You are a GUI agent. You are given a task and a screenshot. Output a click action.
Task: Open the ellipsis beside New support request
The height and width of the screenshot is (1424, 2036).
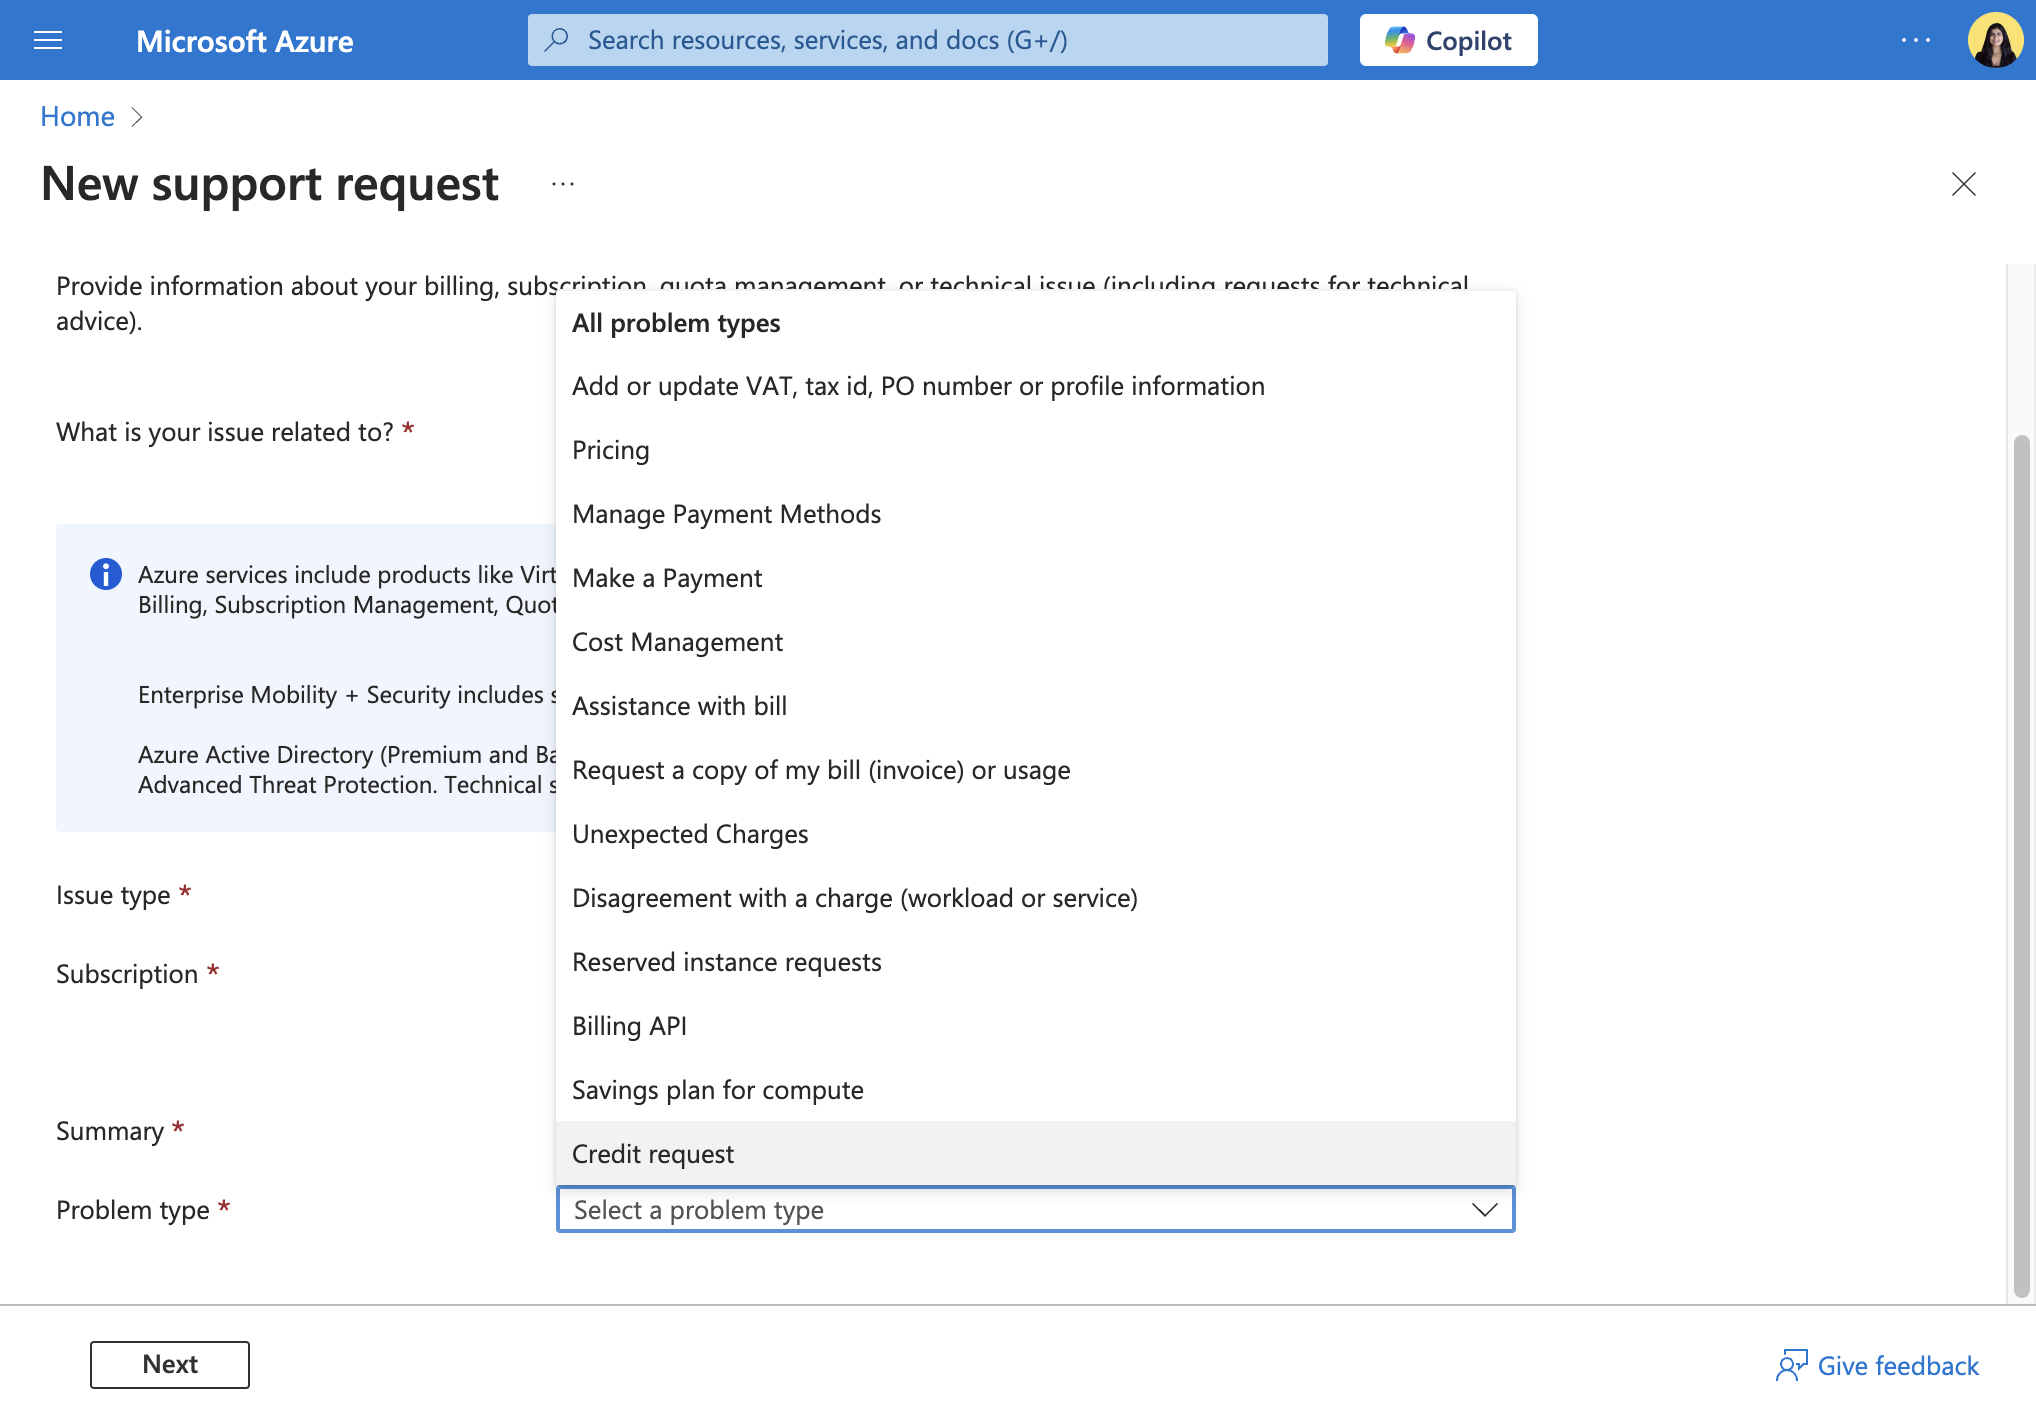pos(563,184)
